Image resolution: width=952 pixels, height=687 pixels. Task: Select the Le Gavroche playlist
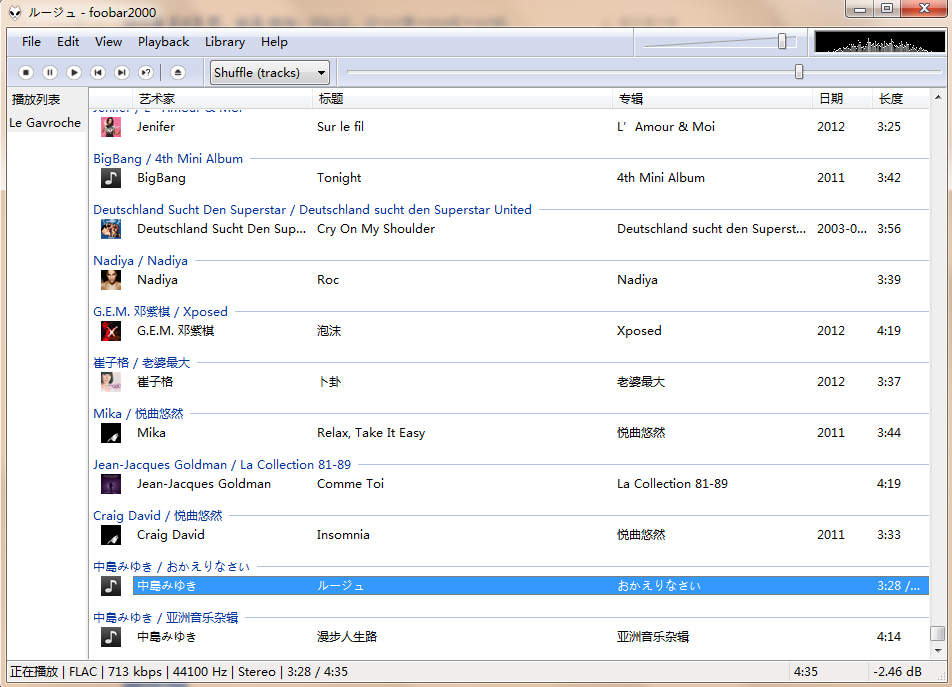45,123
